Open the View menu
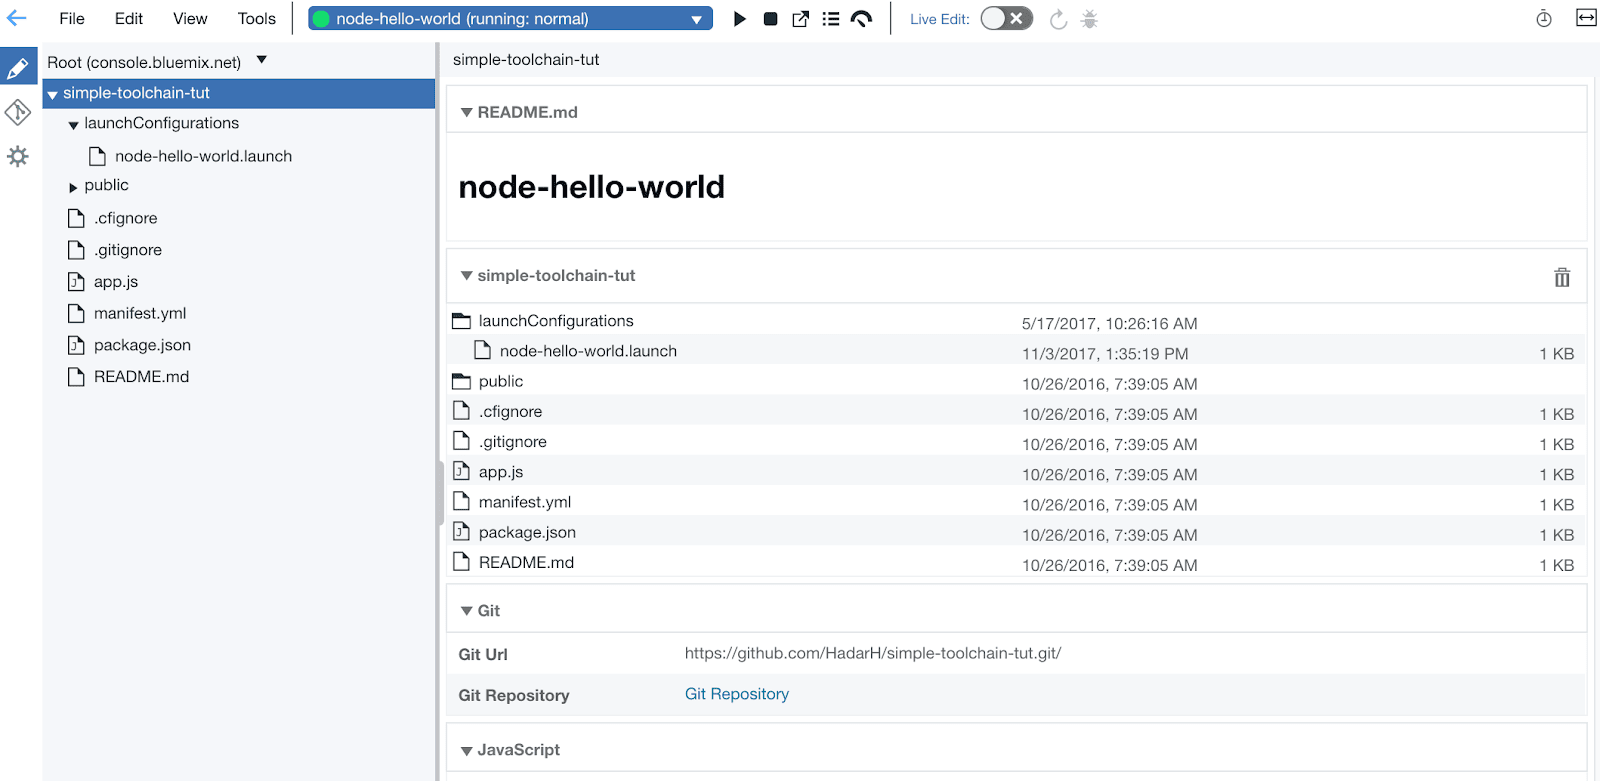 click(190, 19)
